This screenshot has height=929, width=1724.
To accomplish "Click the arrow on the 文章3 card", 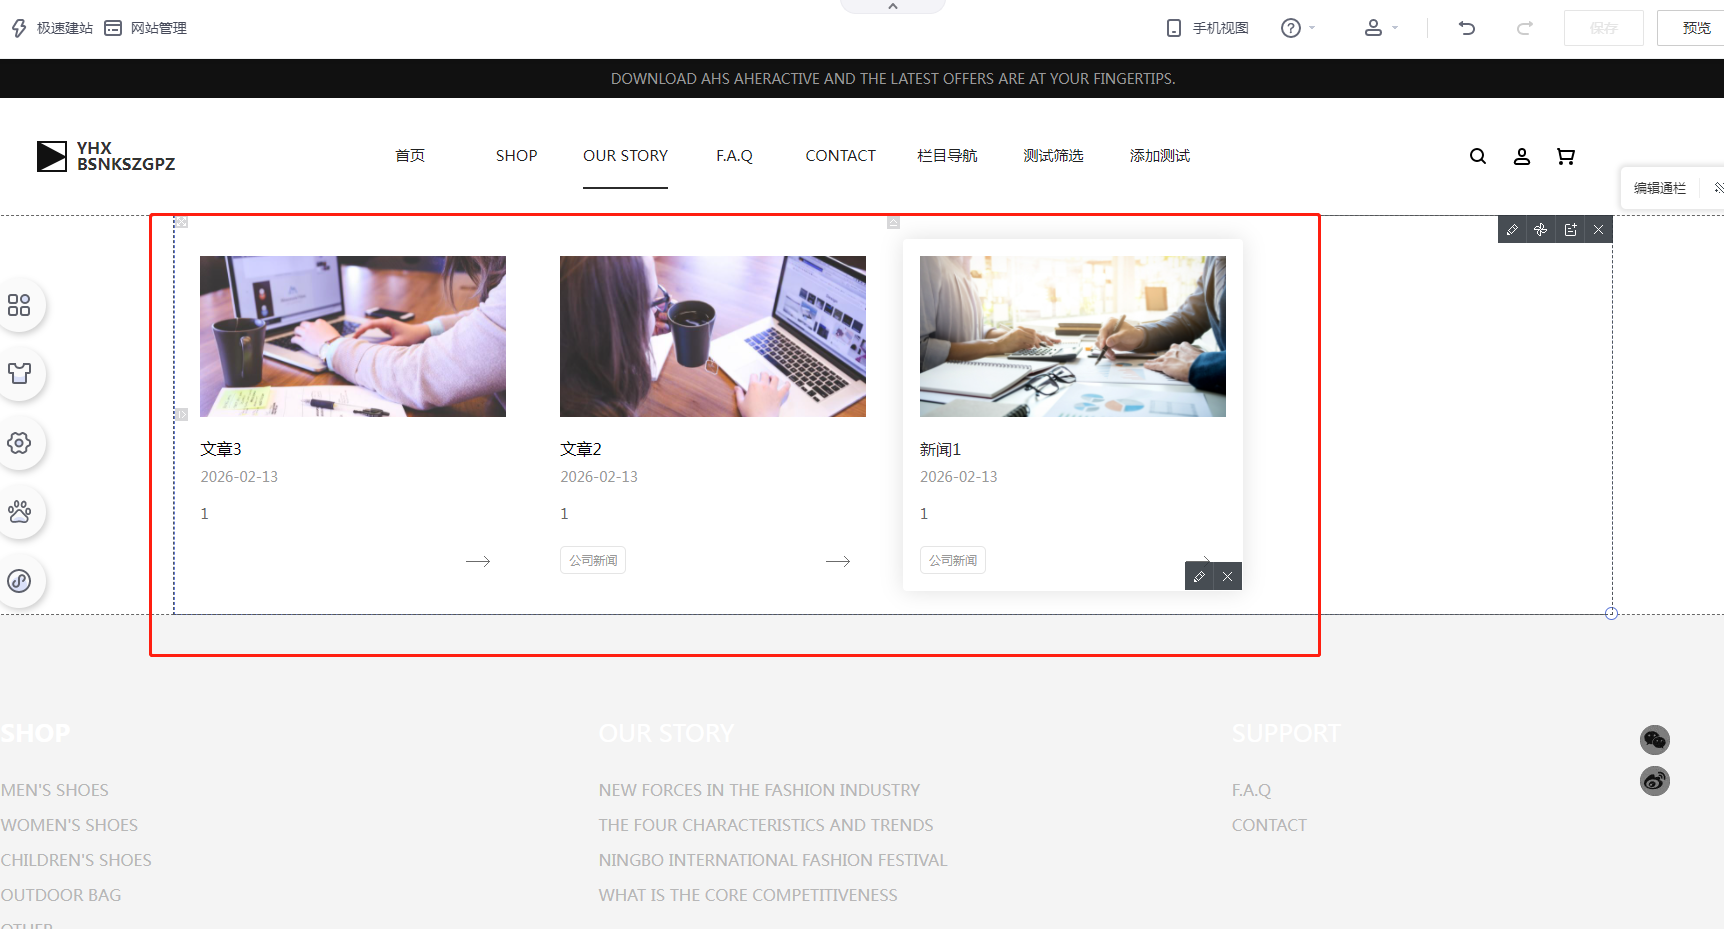I will click(478, 562).
